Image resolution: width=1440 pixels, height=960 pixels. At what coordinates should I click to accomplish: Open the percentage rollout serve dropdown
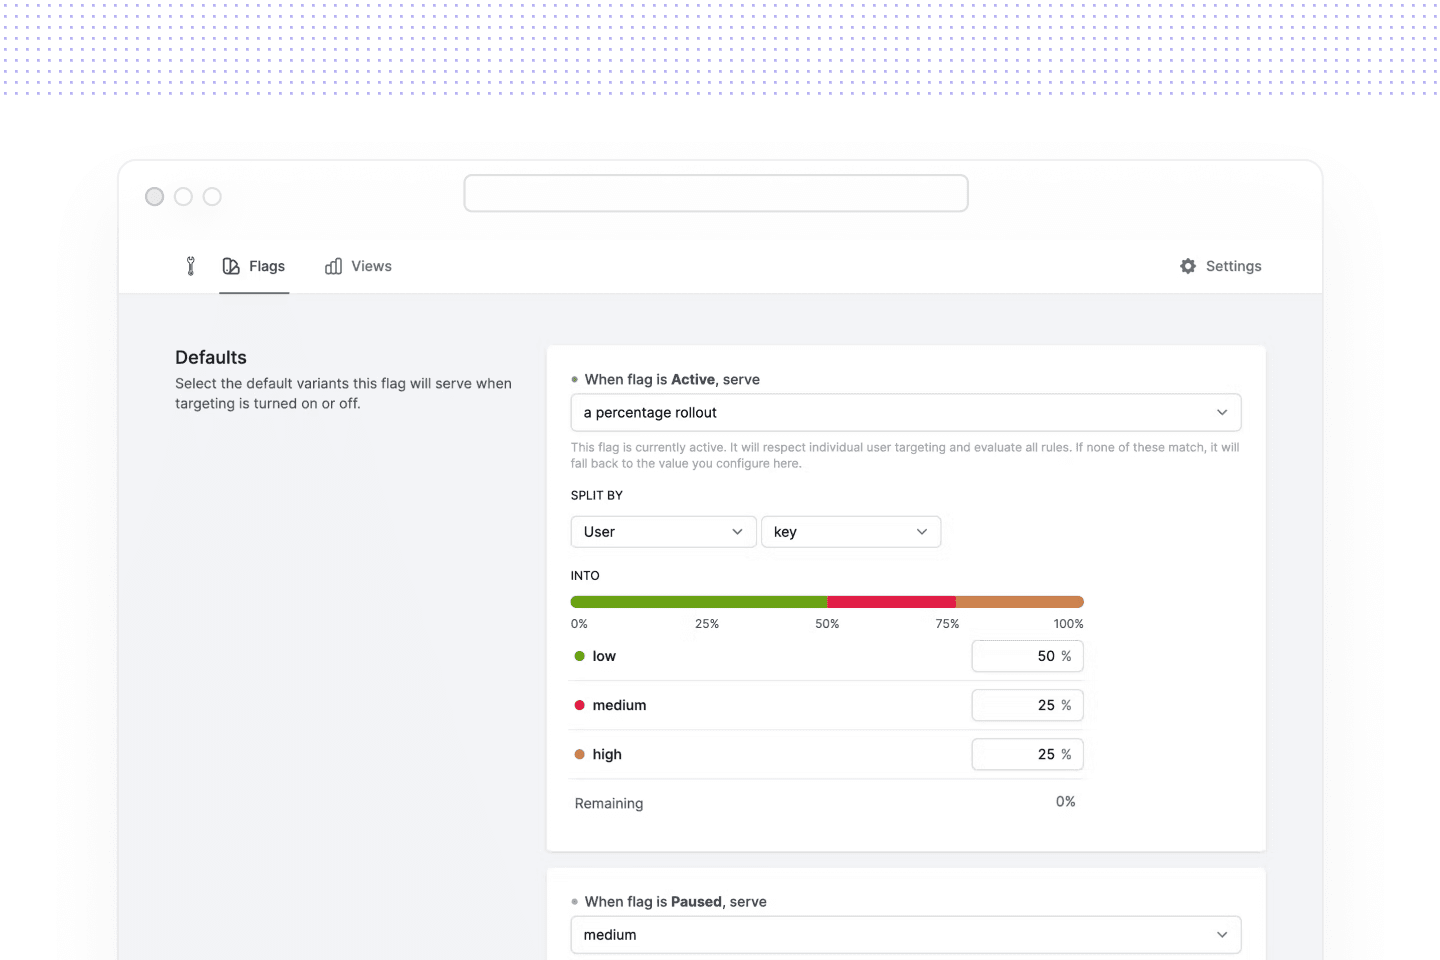[905, 413]
